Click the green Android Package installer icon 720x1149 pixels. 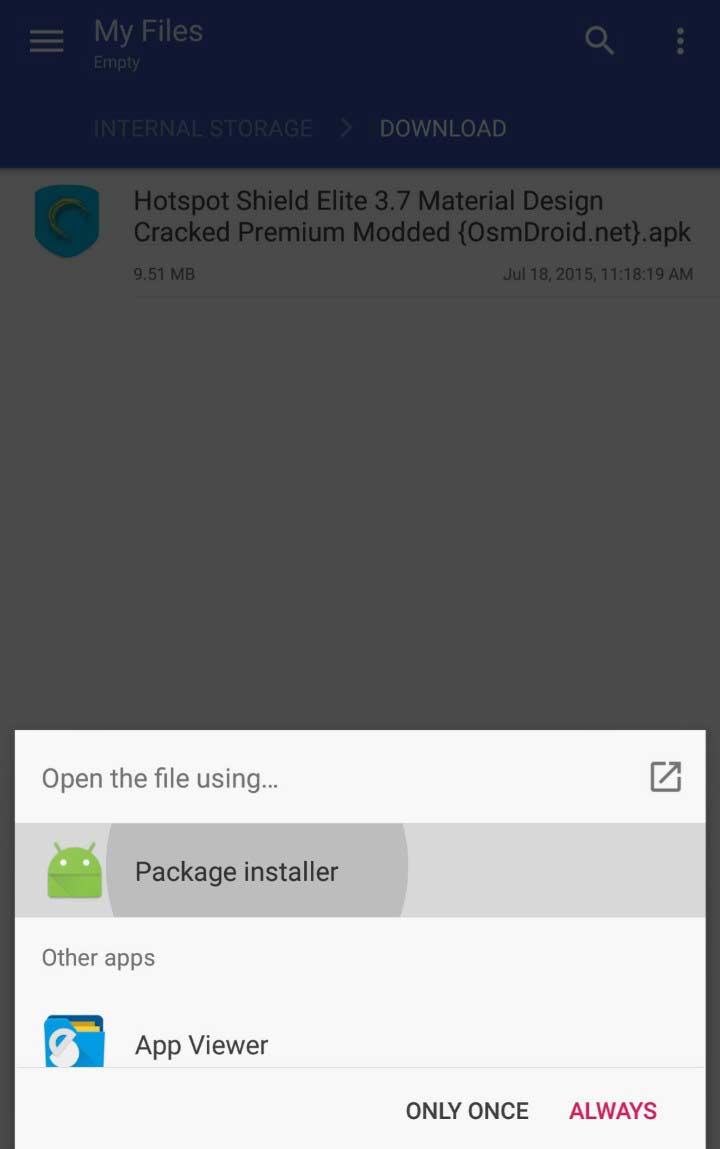[74, 871]
